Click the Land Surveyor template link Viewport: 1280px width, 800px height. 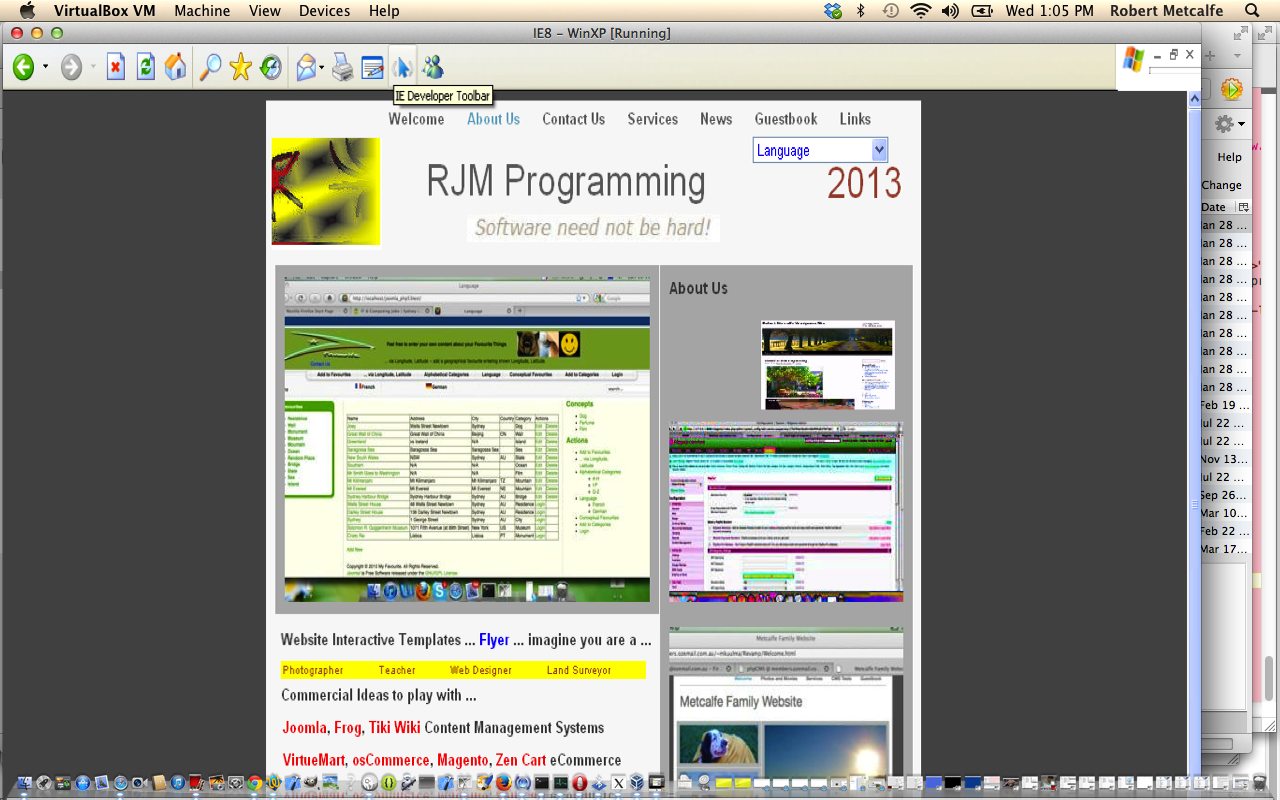point(579,670)
